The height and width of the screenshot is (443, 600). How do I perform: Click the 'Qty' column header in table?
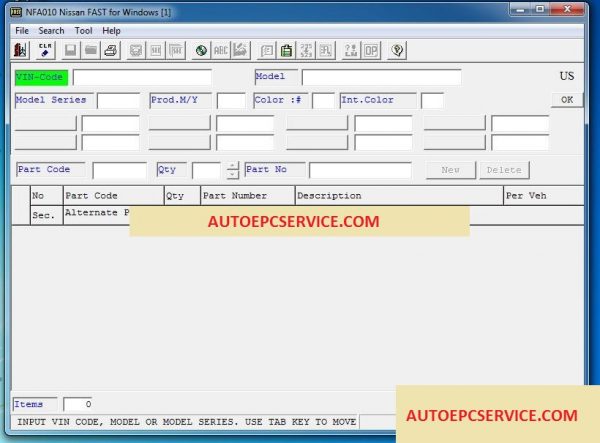click(182, 196)
